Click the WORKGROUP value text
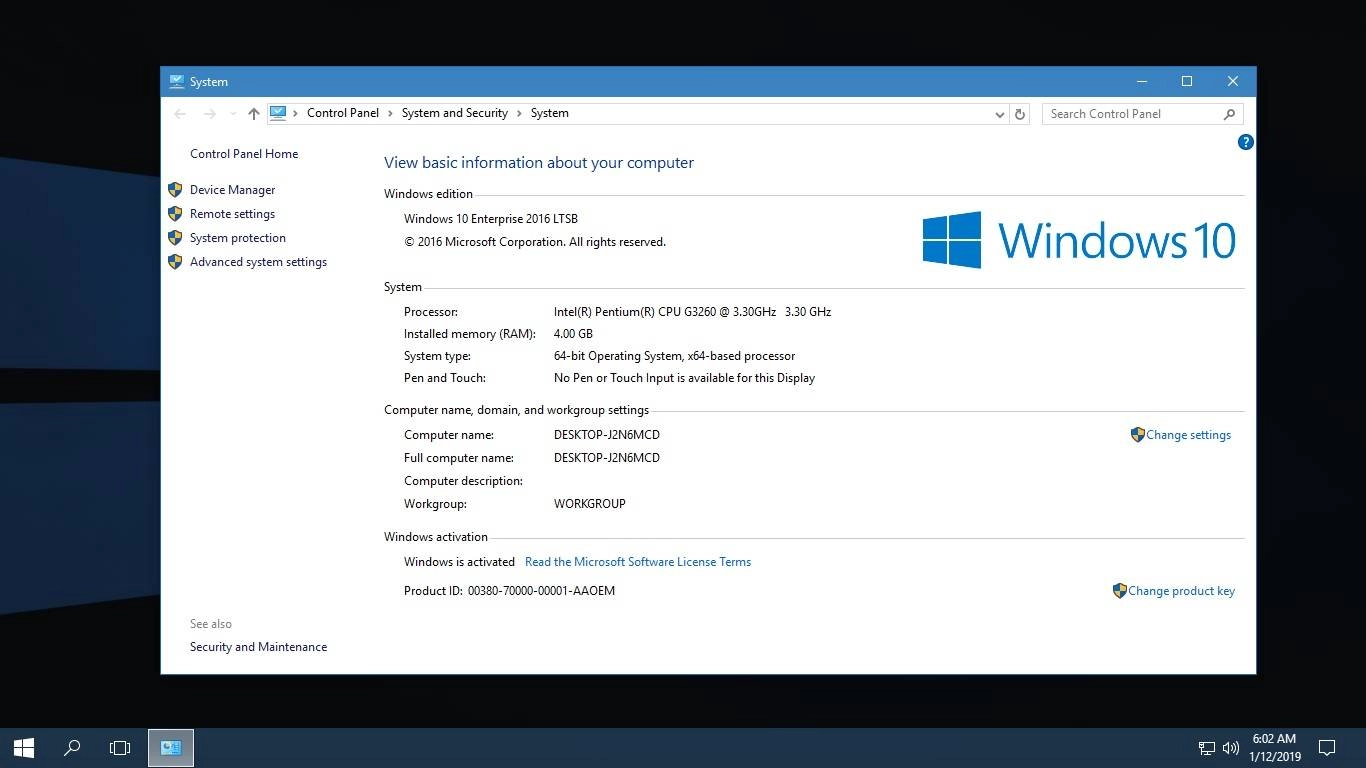This screenshot has width=1366, height=768. click(590, 504)
